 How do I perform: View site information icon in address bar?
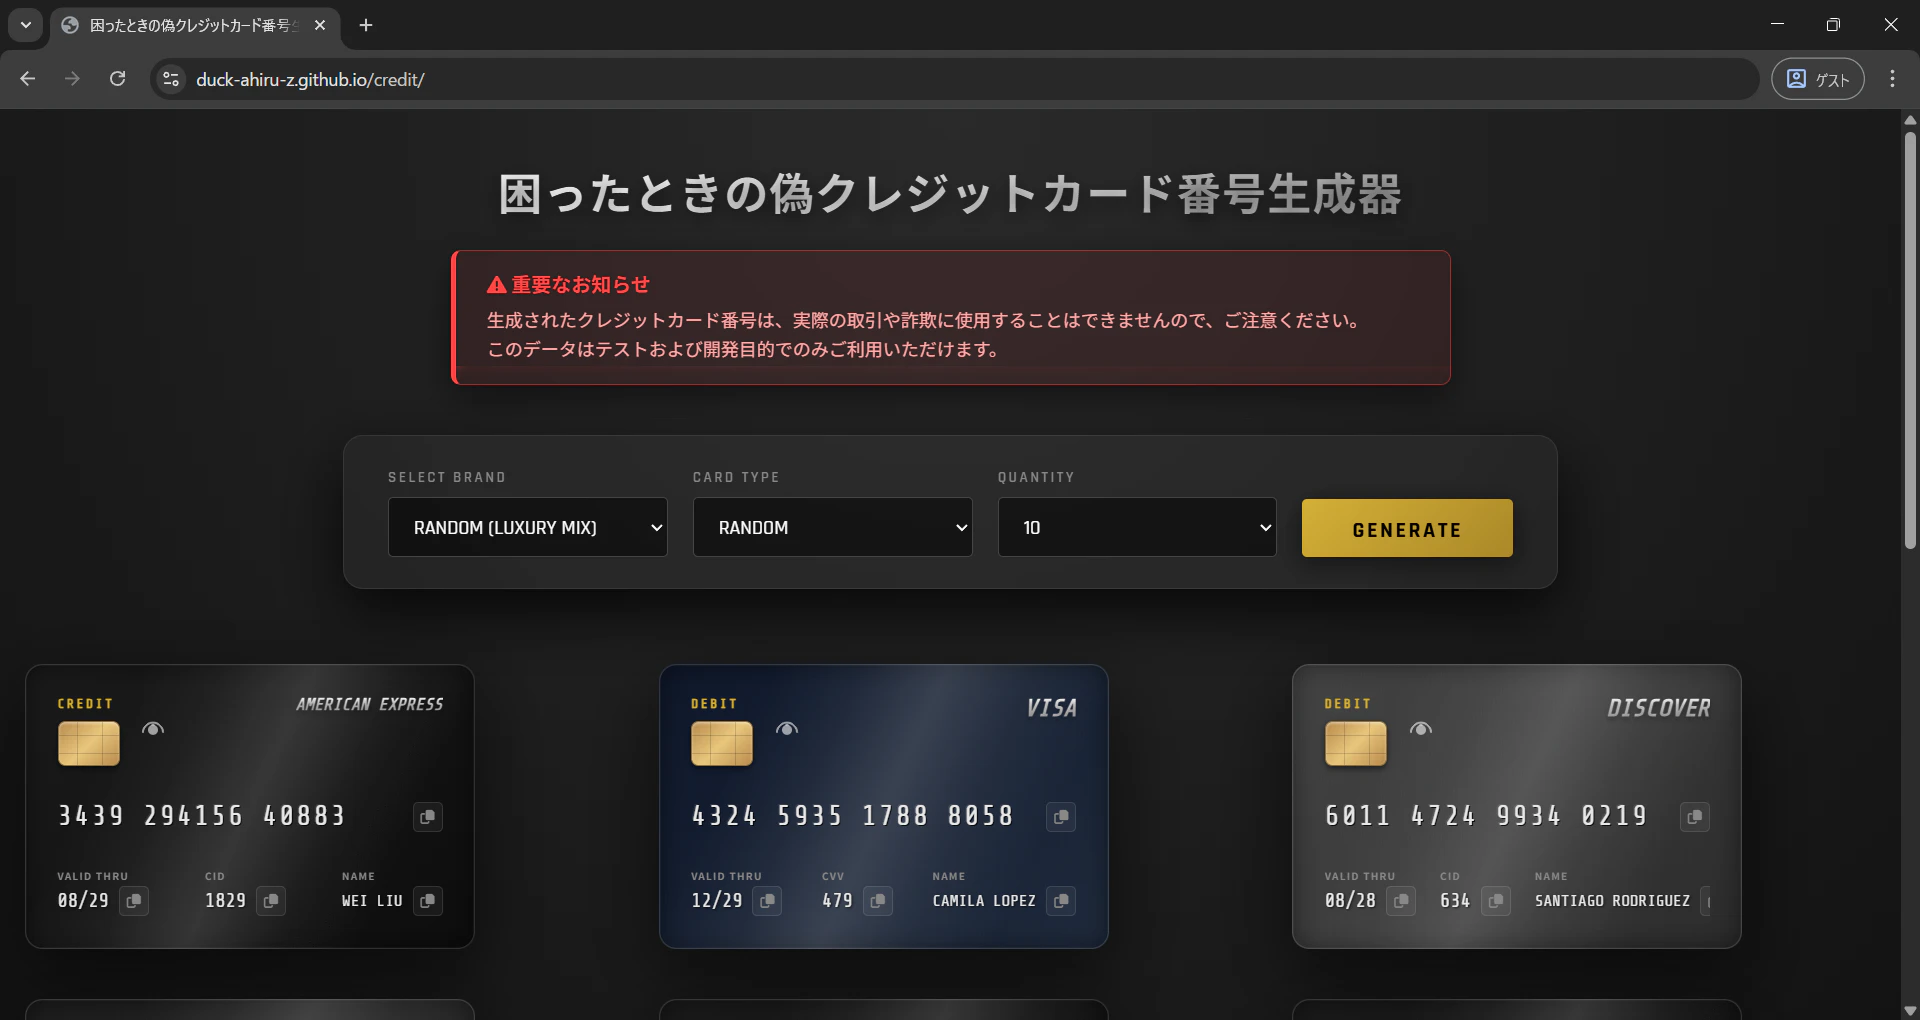(x=171, y=79)
